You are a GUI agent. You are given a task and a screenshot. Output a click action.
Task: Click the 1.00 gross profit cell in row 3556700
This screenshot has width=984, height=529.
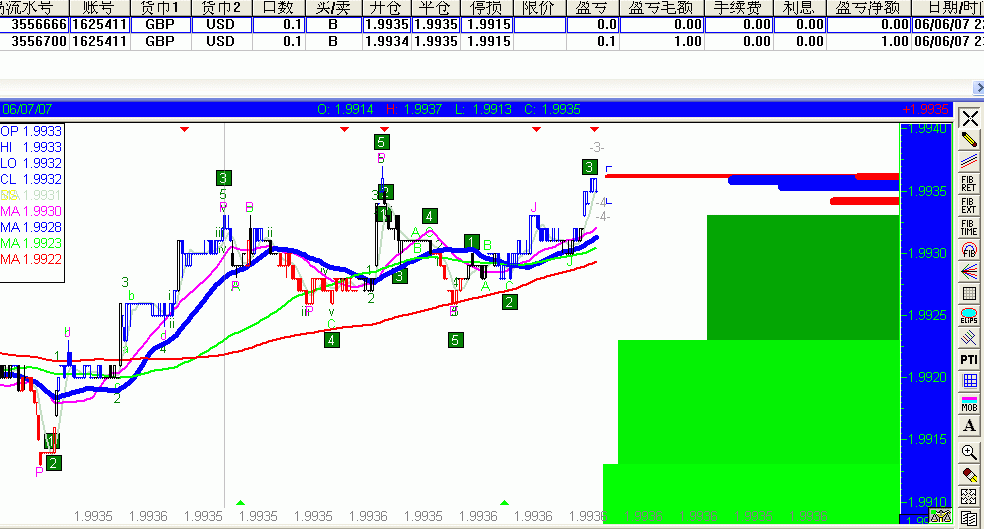coord(661,41)
